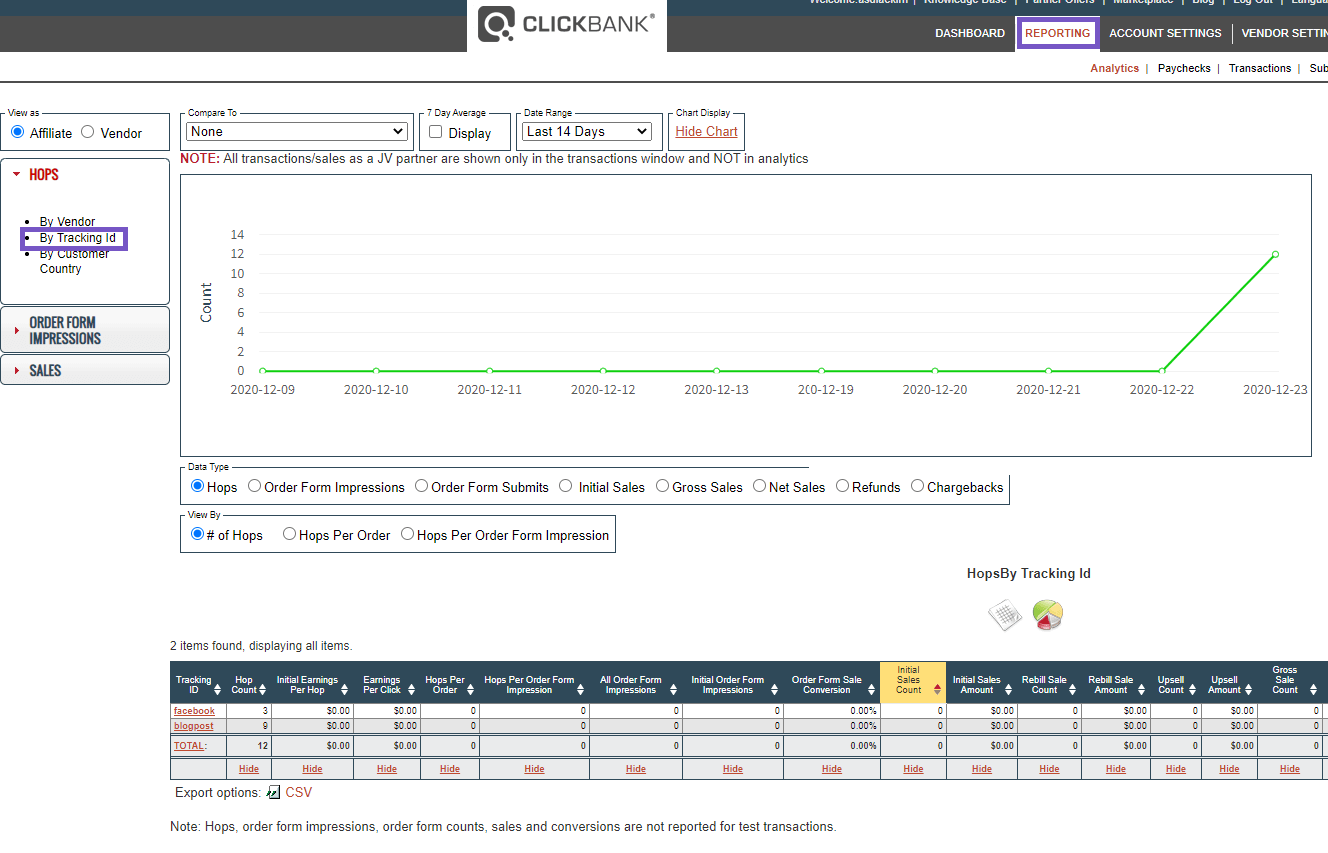Viewport: 1328px width, 853px height.
Task: Sort by Hops Per Order arrows
Action: 471,689
